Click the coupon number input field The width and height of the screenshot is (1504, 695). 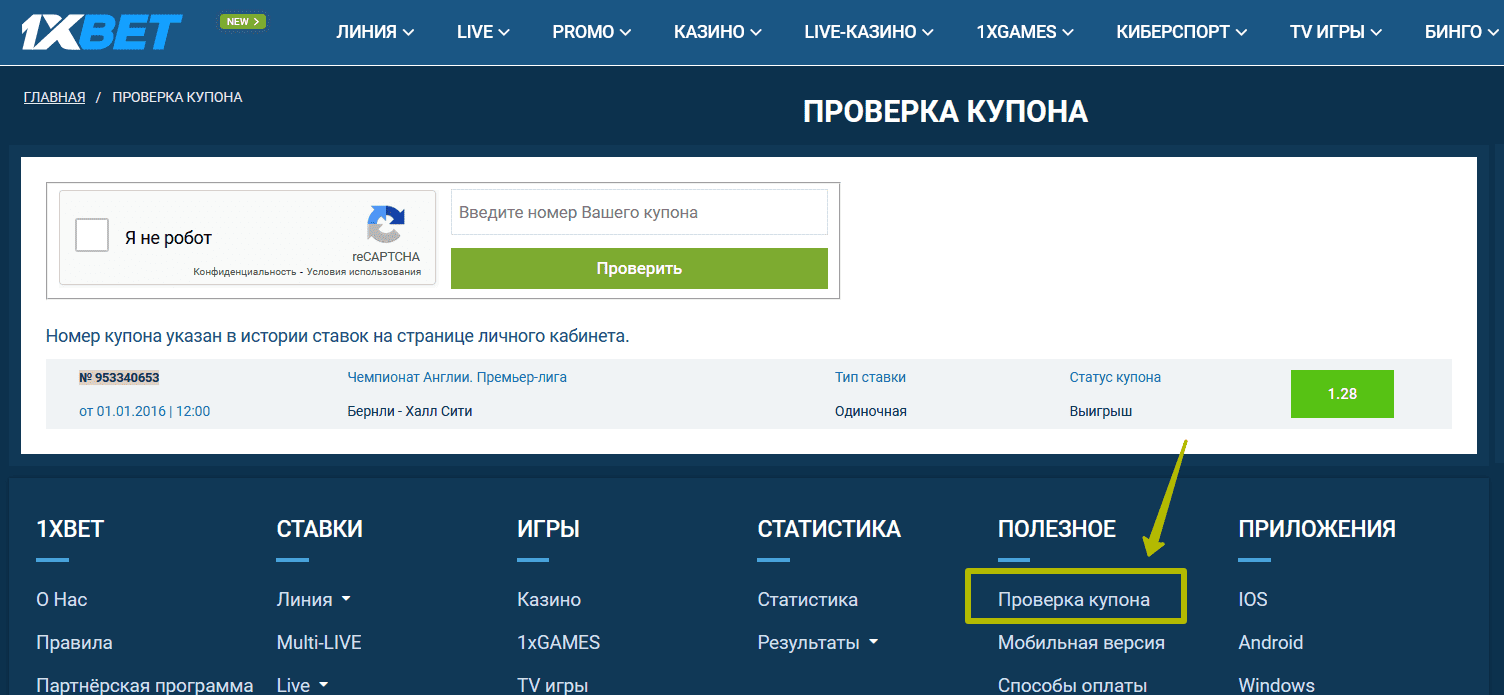point(639,211)
